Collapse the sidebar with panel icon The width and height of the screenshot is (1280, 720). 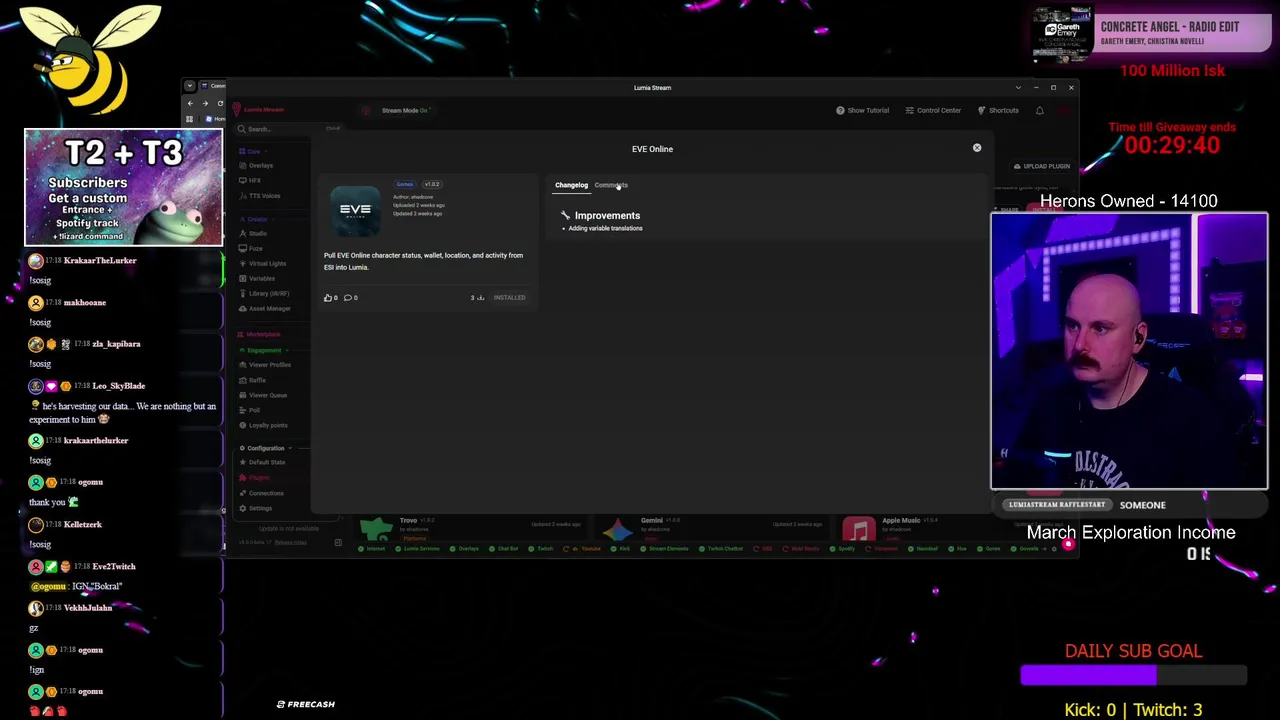coord(338,542)
